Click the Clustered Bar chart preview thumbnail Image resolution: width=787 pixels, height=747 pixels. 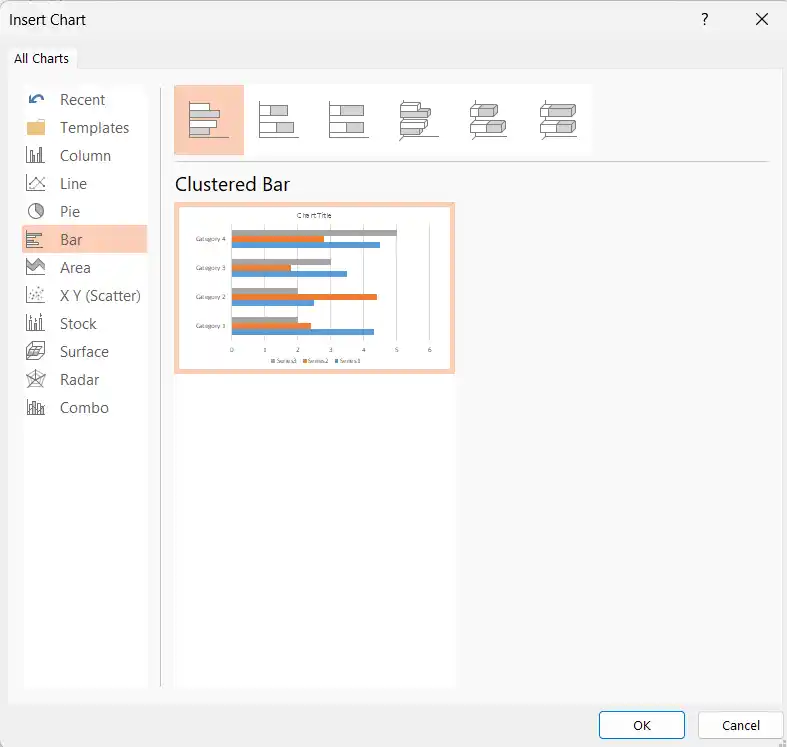point(315,288)
